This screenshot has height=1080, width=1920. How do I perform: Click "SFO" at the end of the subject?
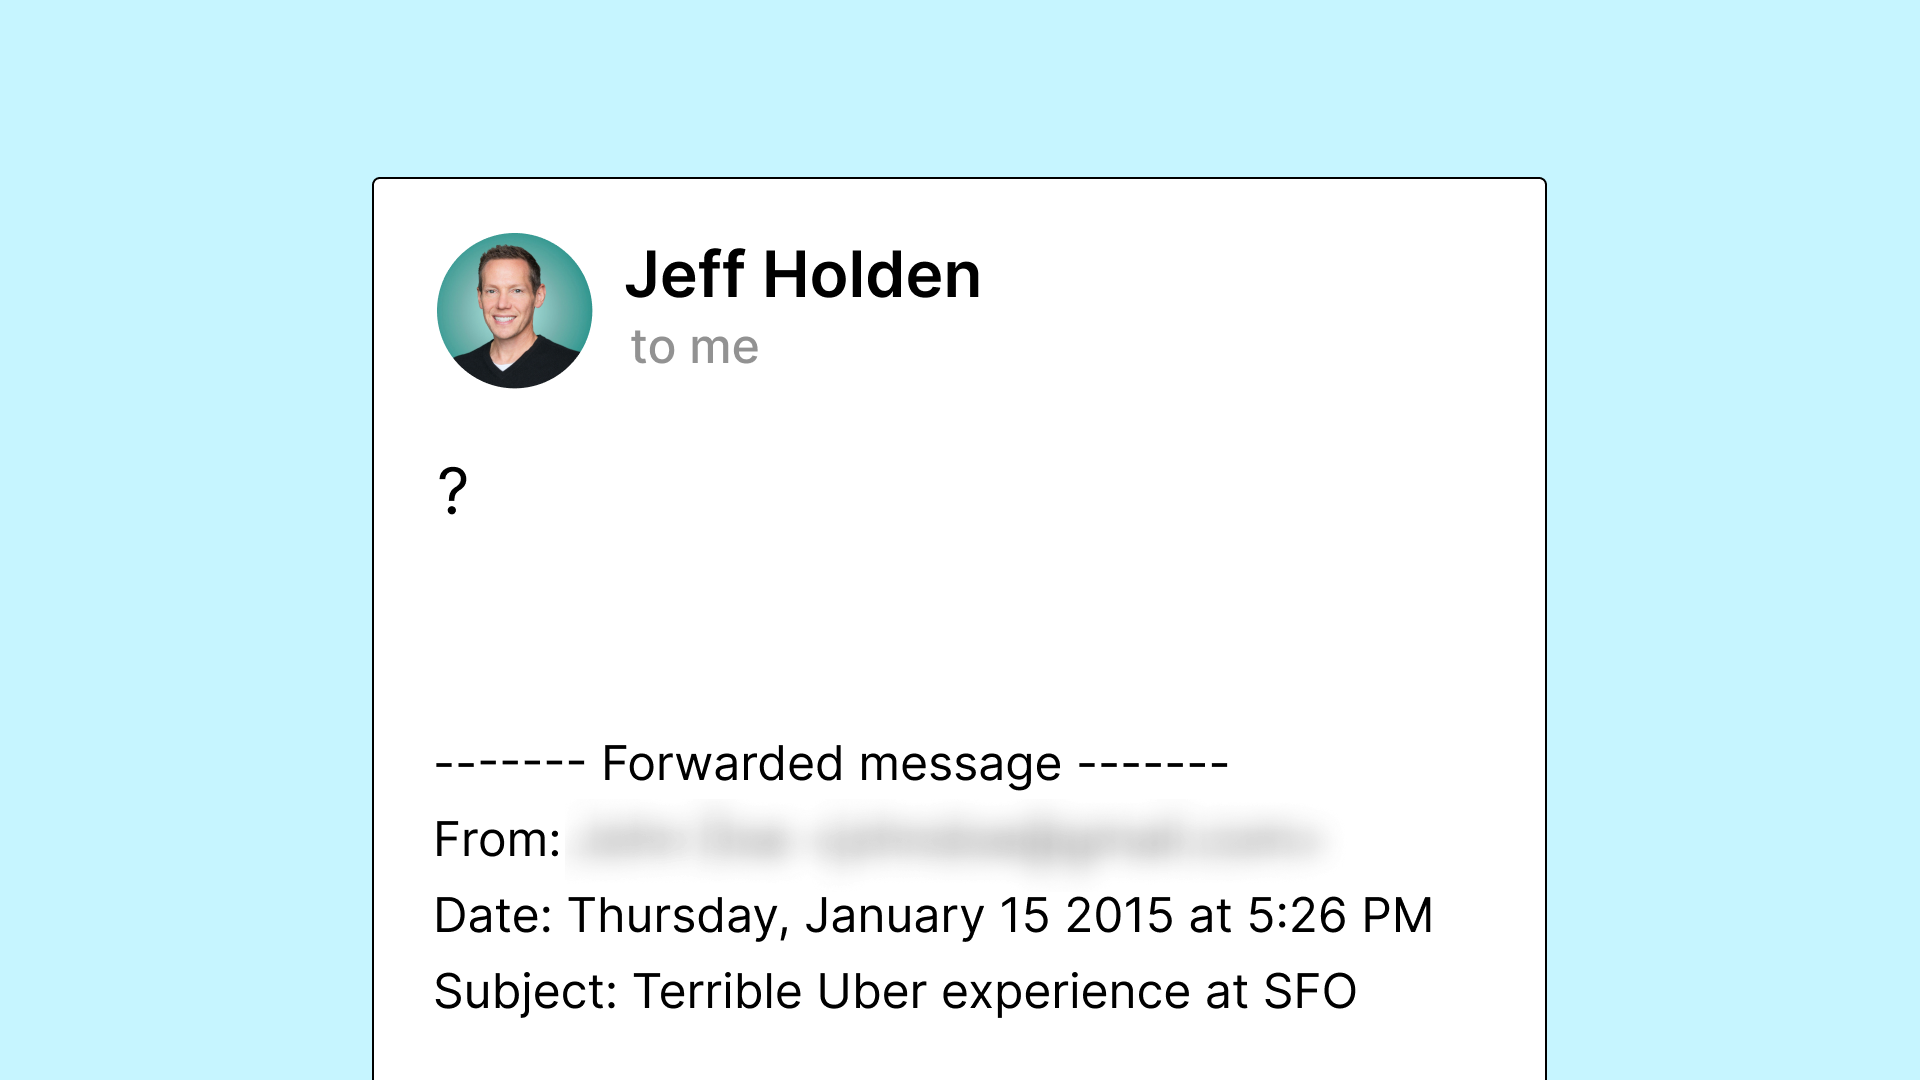click(x=1310, y=991)
